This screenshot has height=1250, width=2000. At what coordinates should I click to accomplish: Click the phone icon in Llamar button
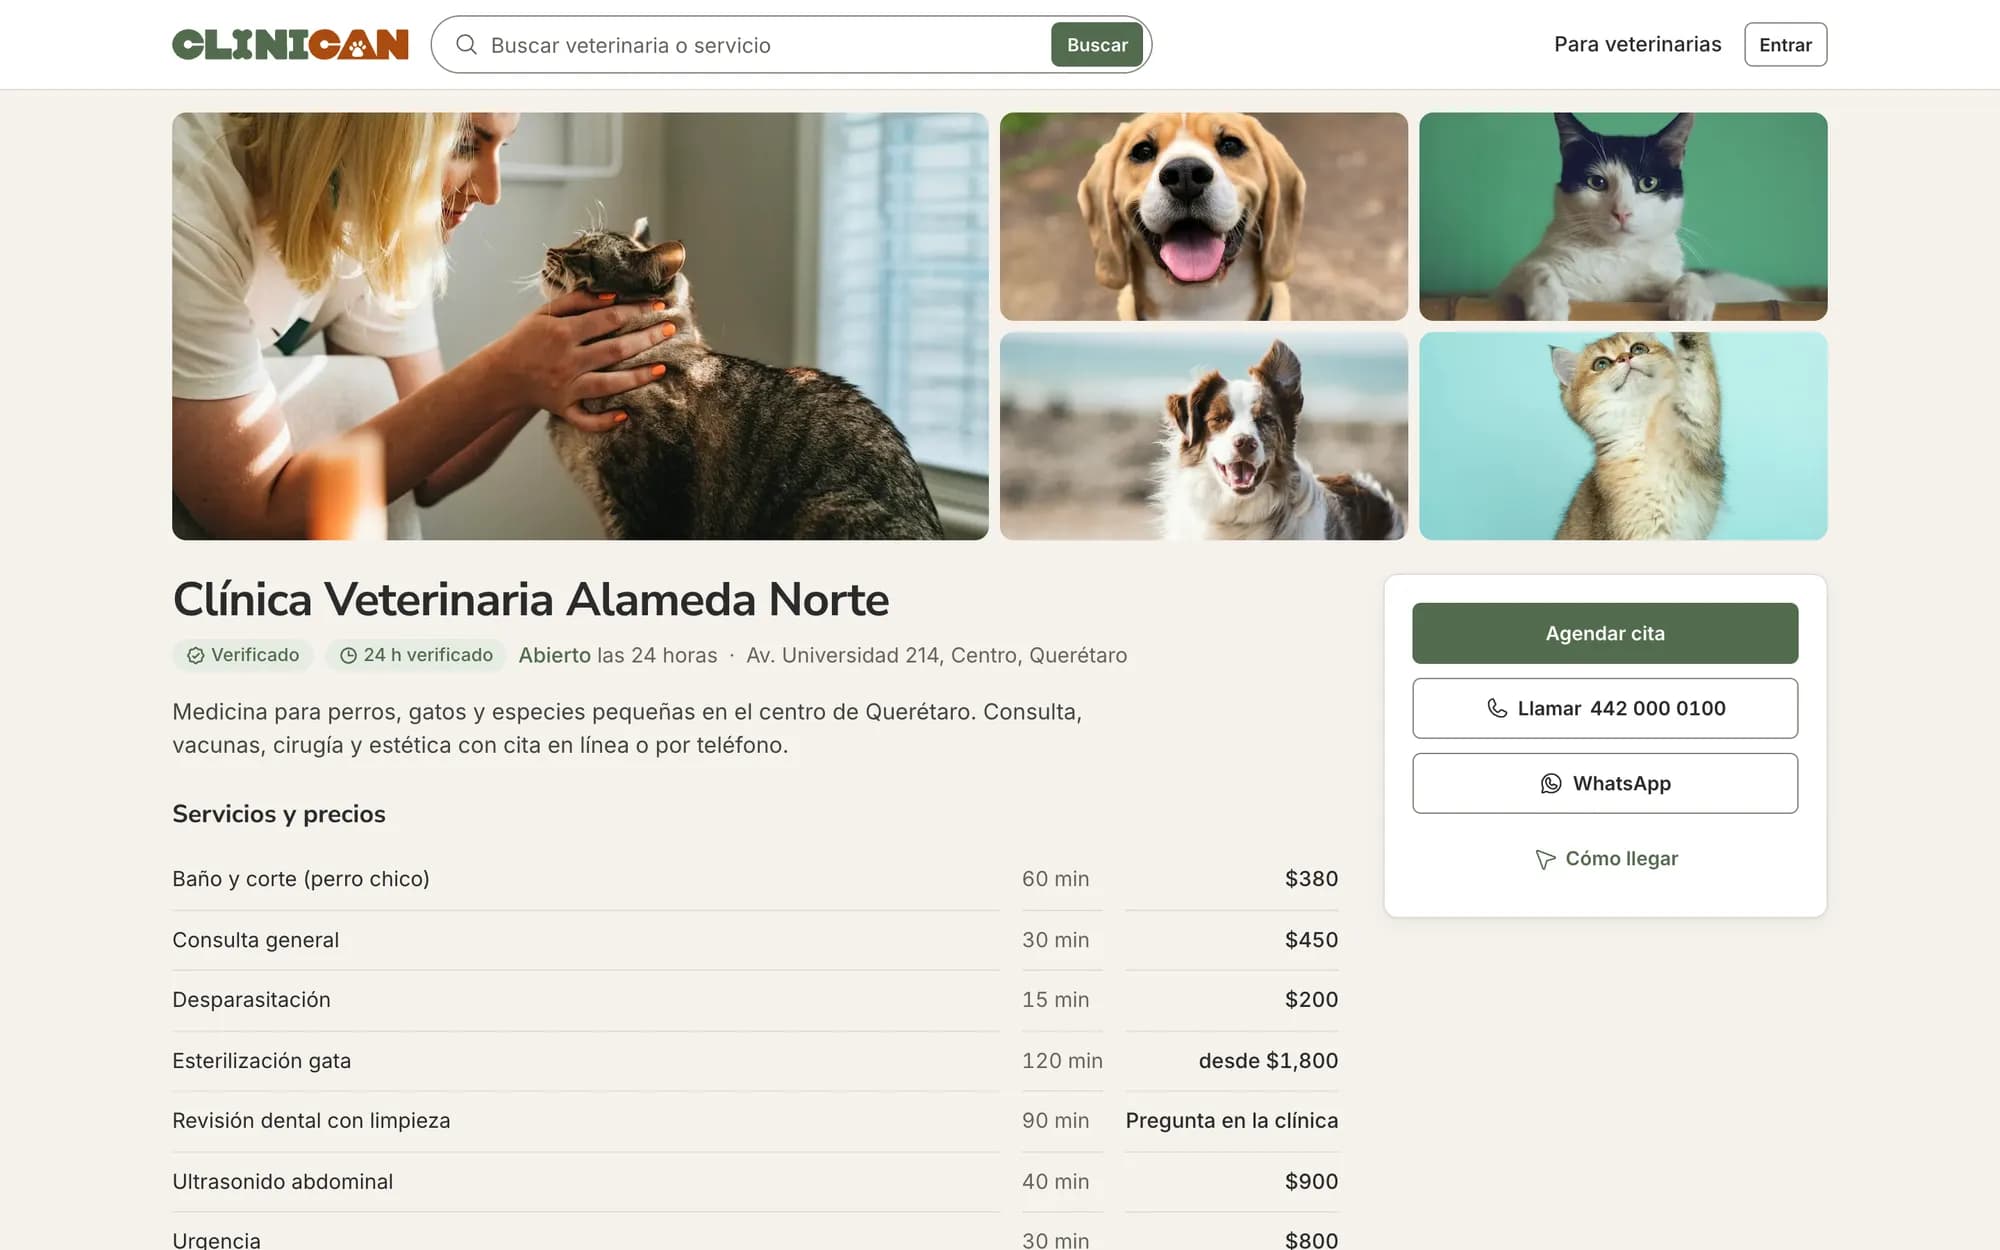(1497, 708)
